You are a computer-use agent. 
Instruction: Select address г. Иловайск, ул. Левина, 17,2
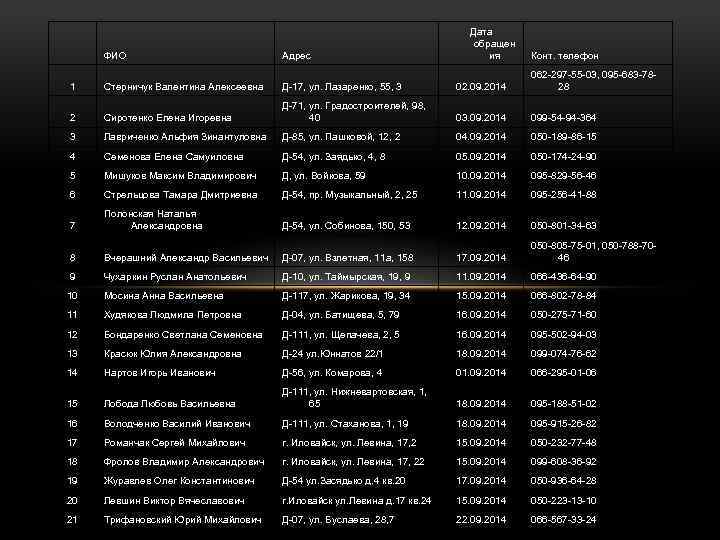(x=349, y=443)
